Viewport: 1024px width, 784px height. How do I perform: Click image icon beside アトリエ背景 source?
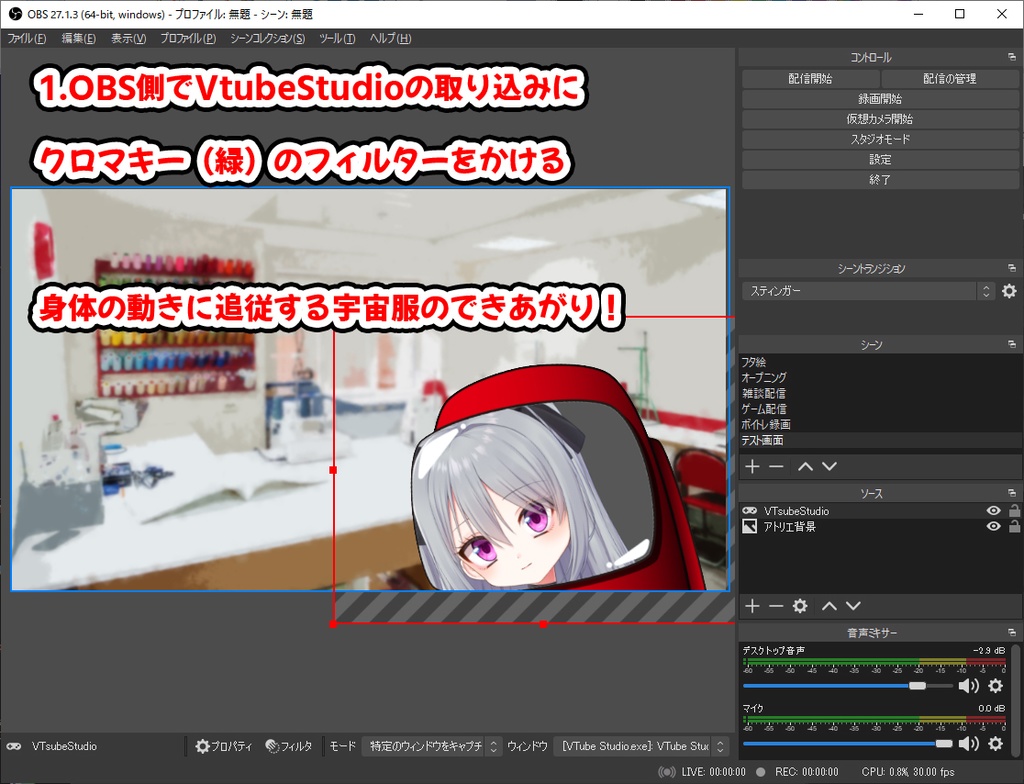click(x=750, y=527)
